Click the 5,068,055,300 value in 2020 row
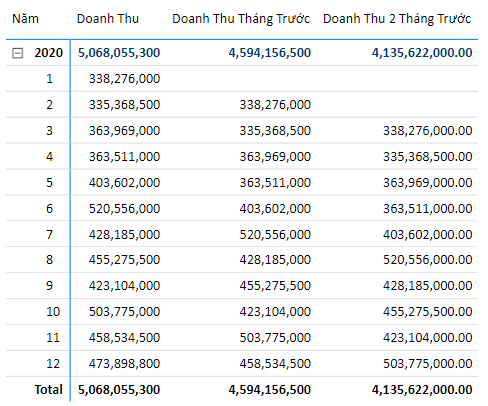 (x=119, y=53)
